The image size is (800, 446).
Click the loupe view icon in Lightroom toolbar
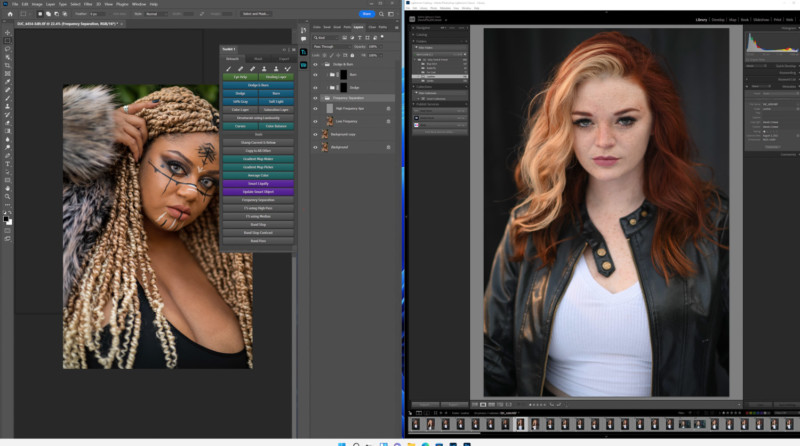(483, 404)
